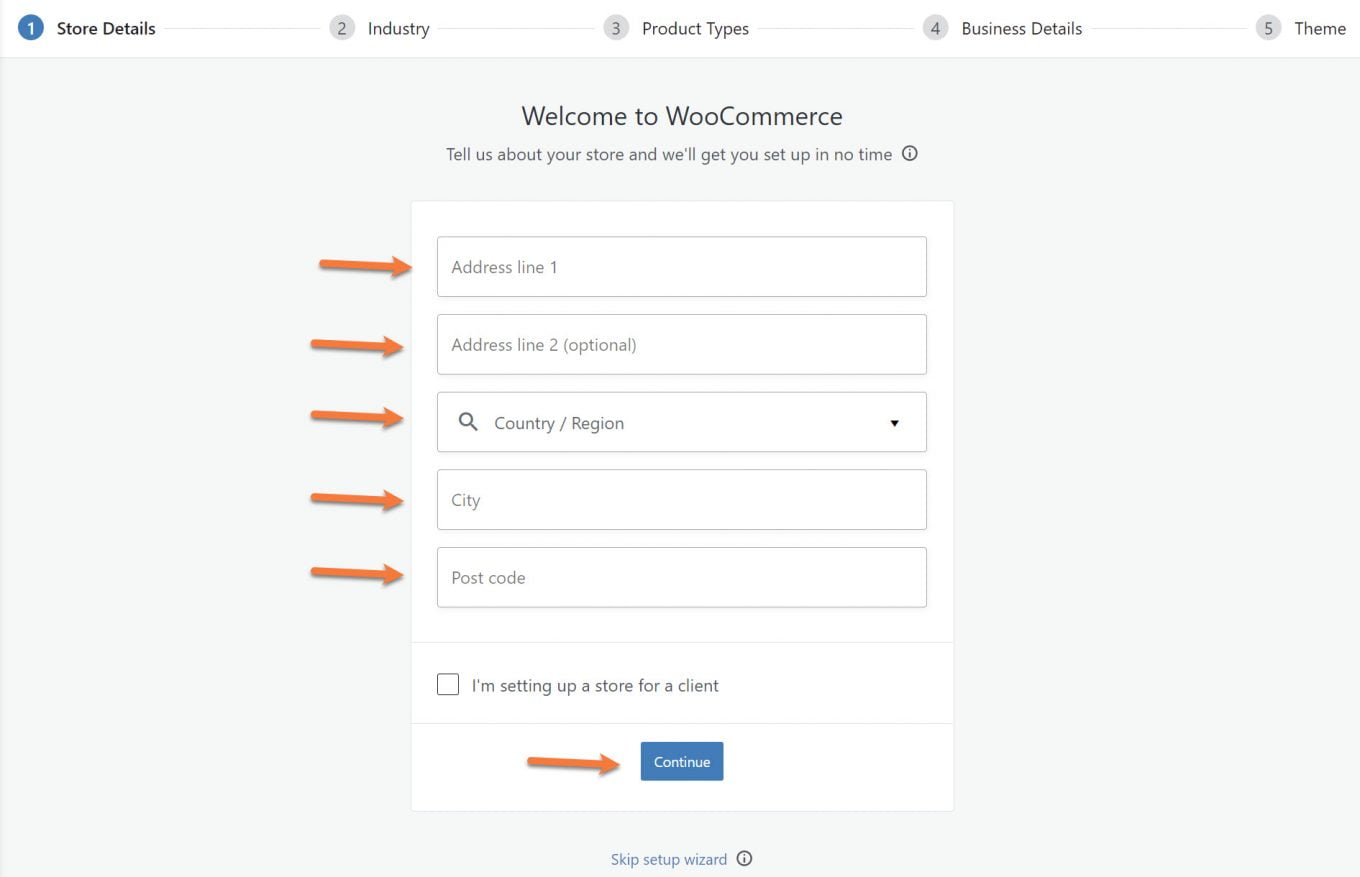Image resolution: width=1360 pixels, height=877 pixels.
Task: Click the step 4 number circle
Action: 935,28
